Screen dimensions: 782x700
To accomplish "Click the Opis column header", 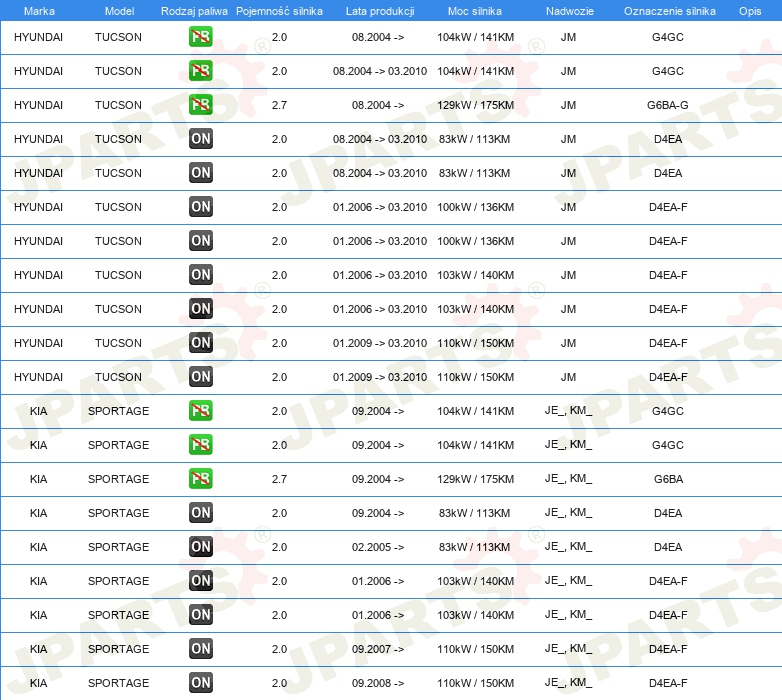I will 750,11.
